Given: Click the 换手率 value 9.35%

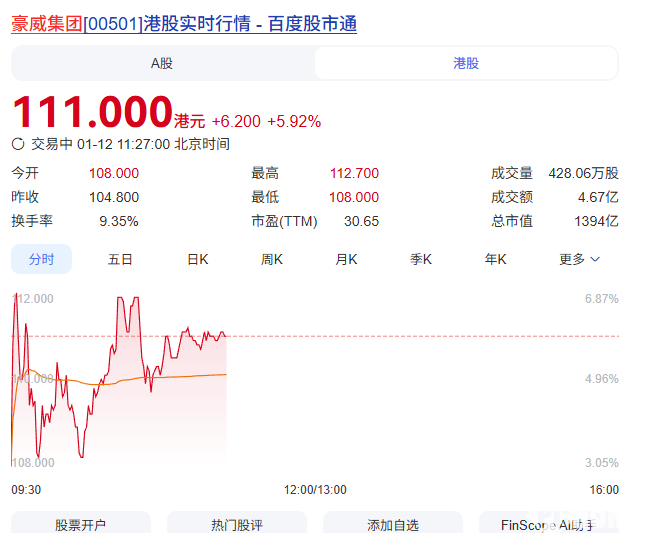Looking at the screenshot, I should [x=119, y=221].
